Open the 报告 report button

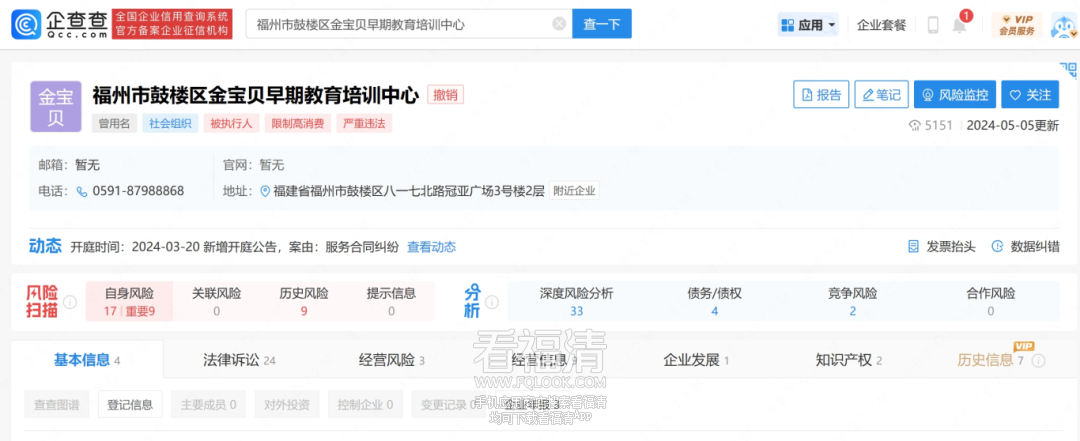click(x=820, y=95)
